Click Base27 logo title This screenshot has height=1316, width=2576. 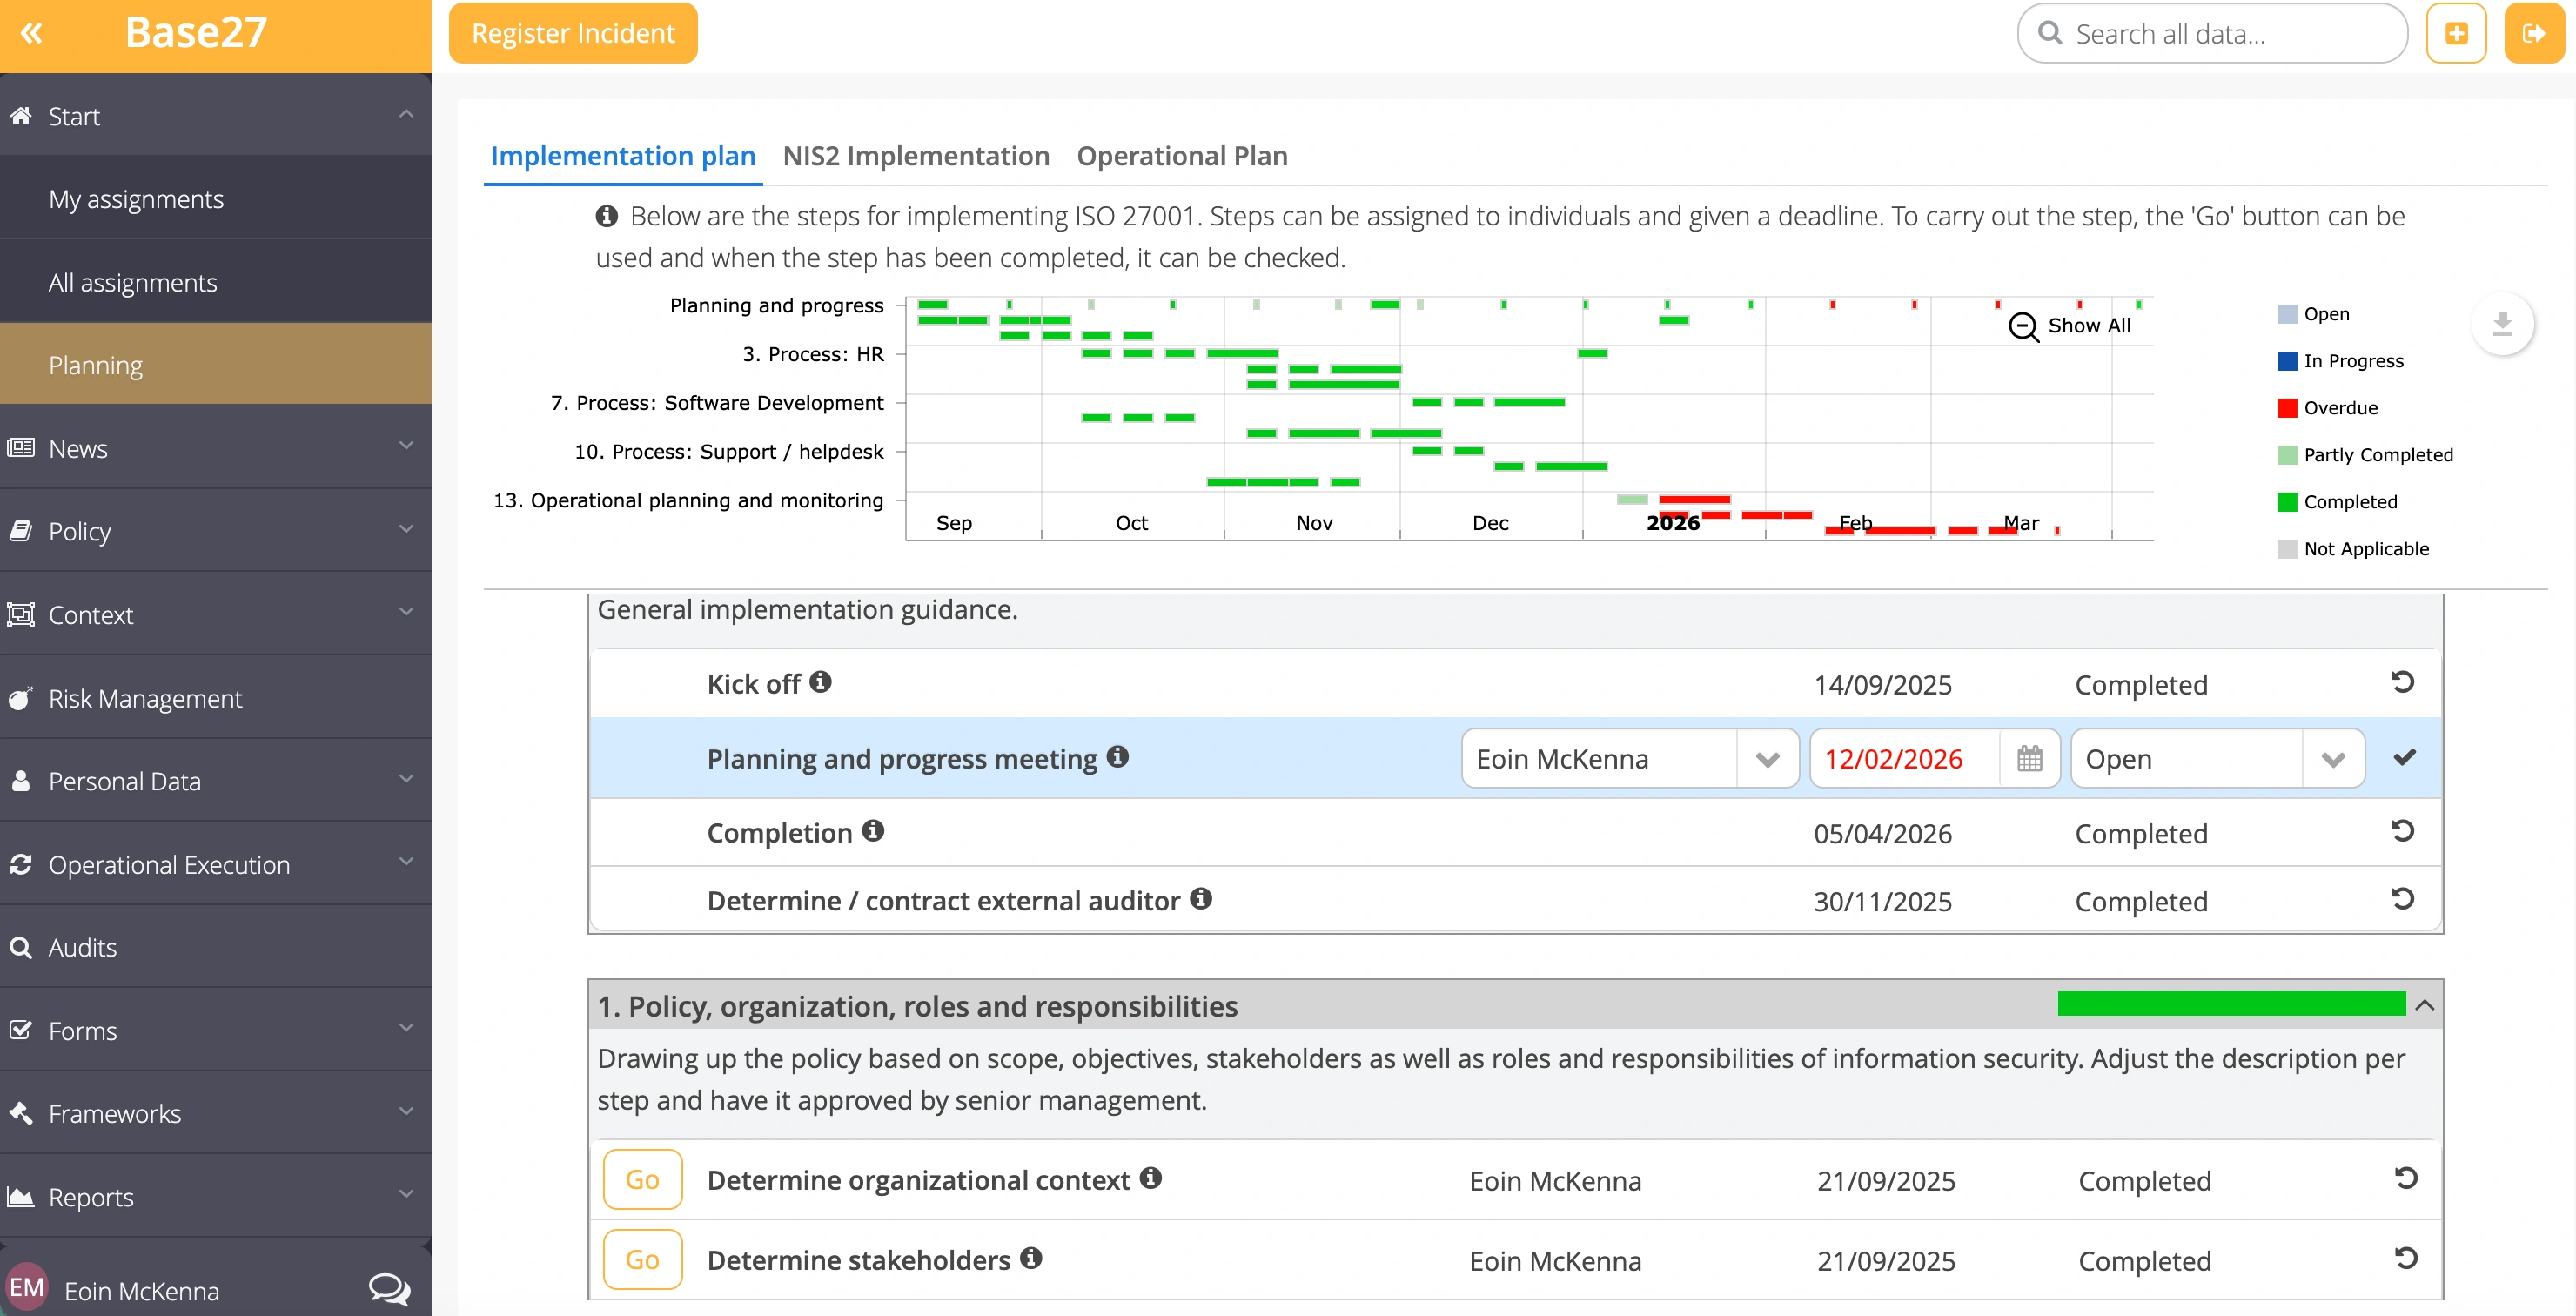click(196, 32)
